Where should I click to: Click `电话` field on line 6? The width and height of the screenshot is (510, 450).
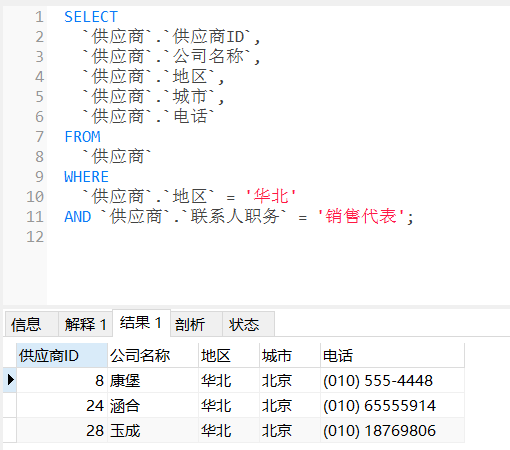[189, 116]
